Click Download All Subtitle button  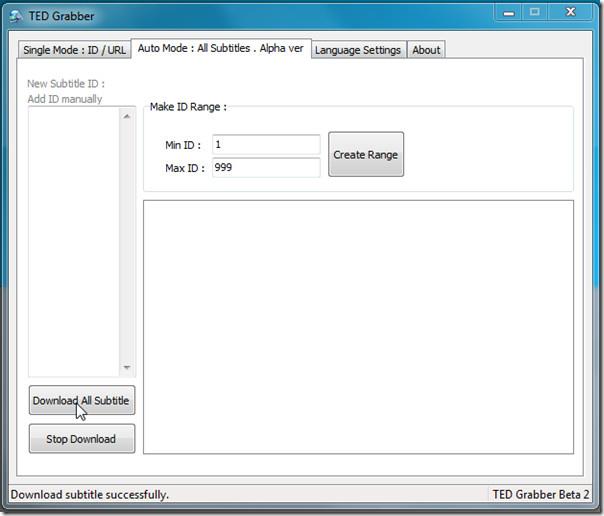(82, 400)
